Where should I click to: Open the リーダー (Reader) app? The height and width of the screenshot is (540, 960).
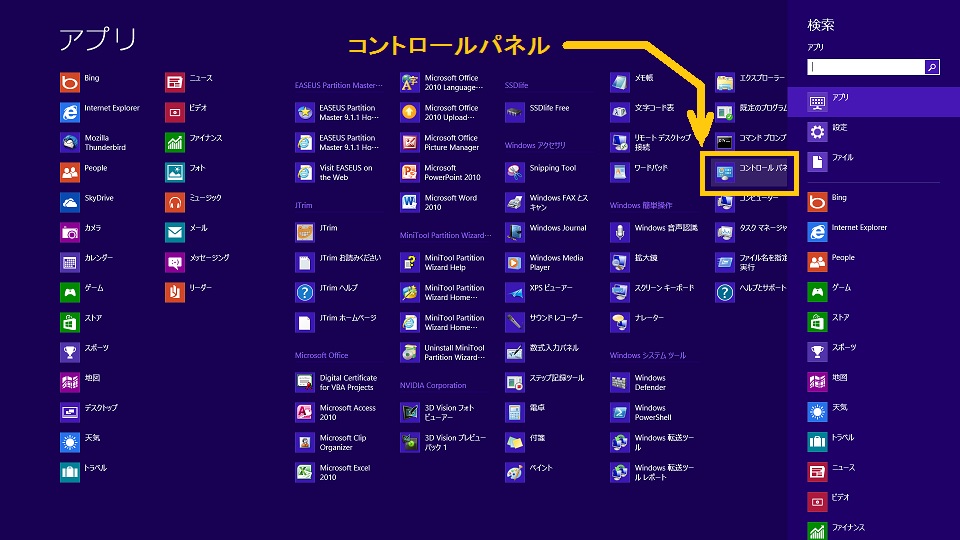click(x=189, y=292)
